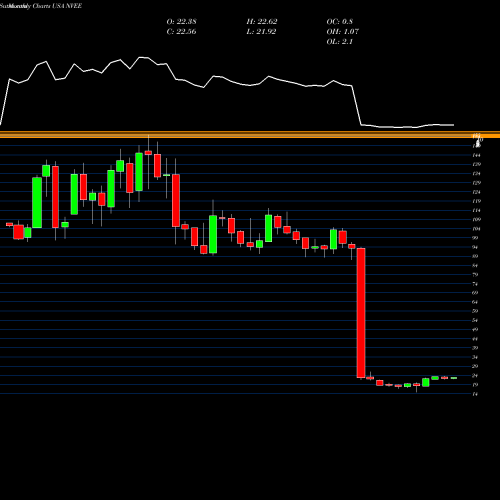Click the 119 price axis label
This screenshot has height=500, width=500.
coord(476,201)
